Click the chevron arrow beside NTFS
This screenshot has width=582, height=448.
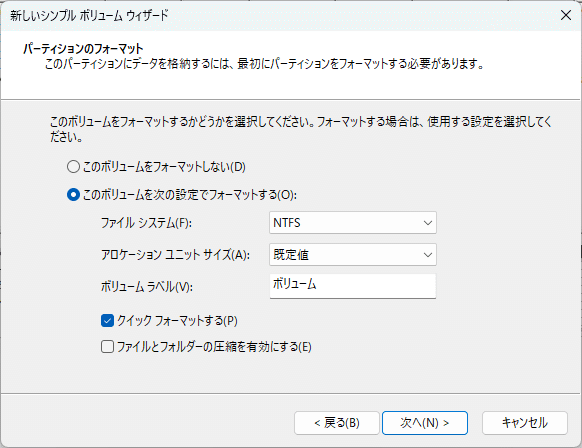click(428, 223)
